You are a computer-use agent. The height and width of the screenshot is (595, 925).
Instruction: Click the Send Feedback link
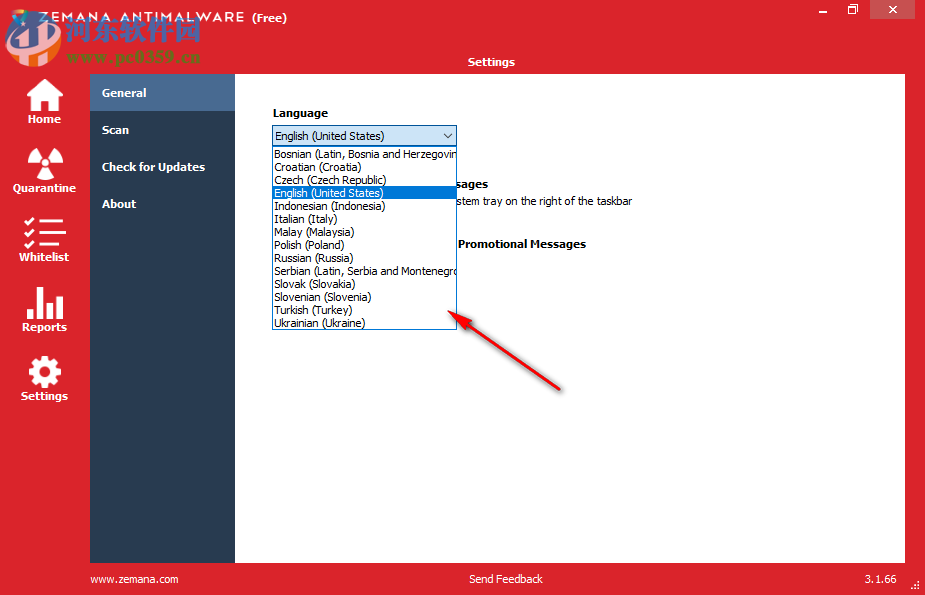click(x=505, y=578)
